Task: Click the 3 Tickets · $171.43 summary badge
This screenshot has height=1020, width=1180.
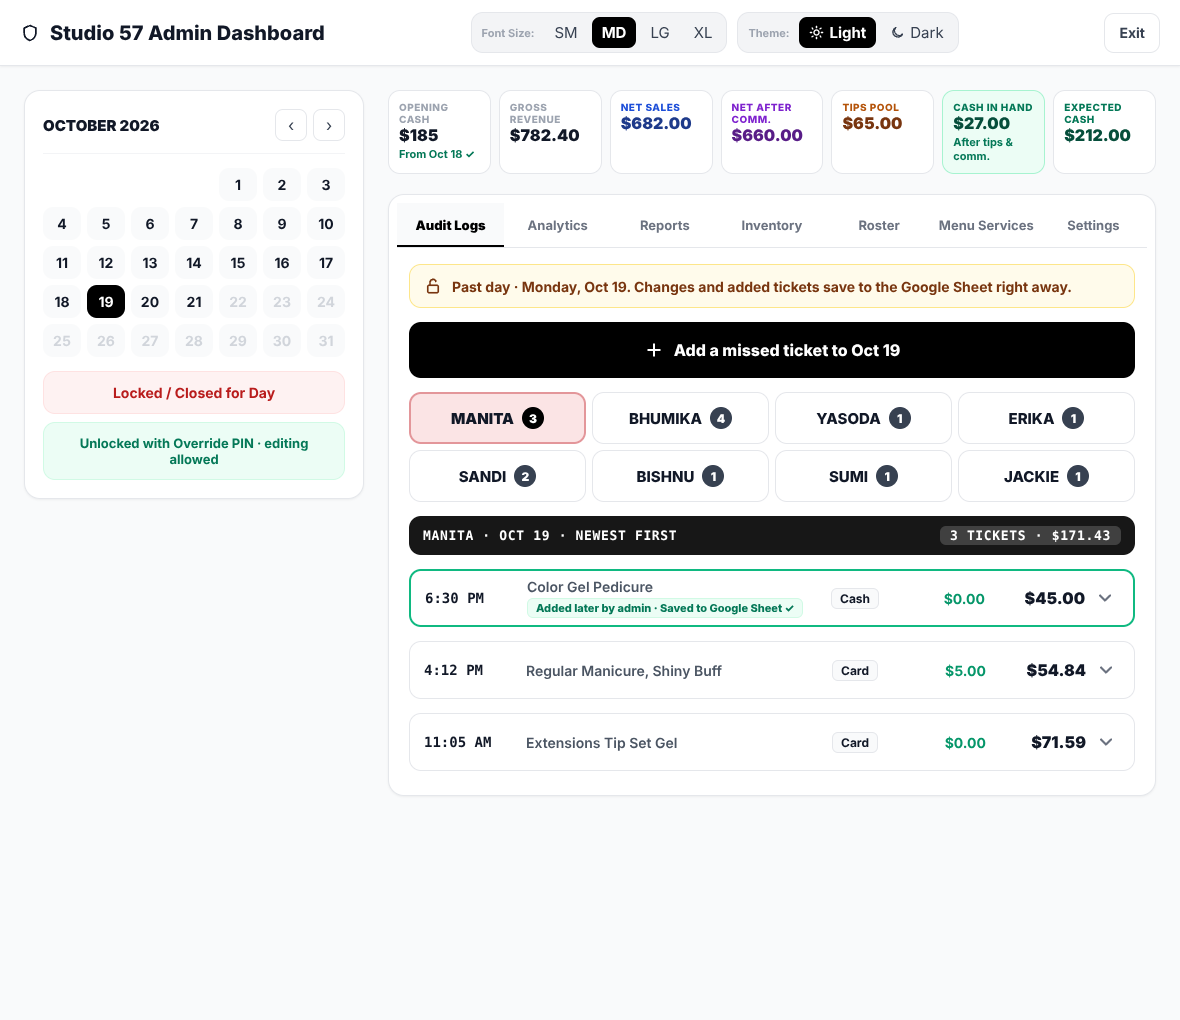Action: click(x=1030, y=535)
